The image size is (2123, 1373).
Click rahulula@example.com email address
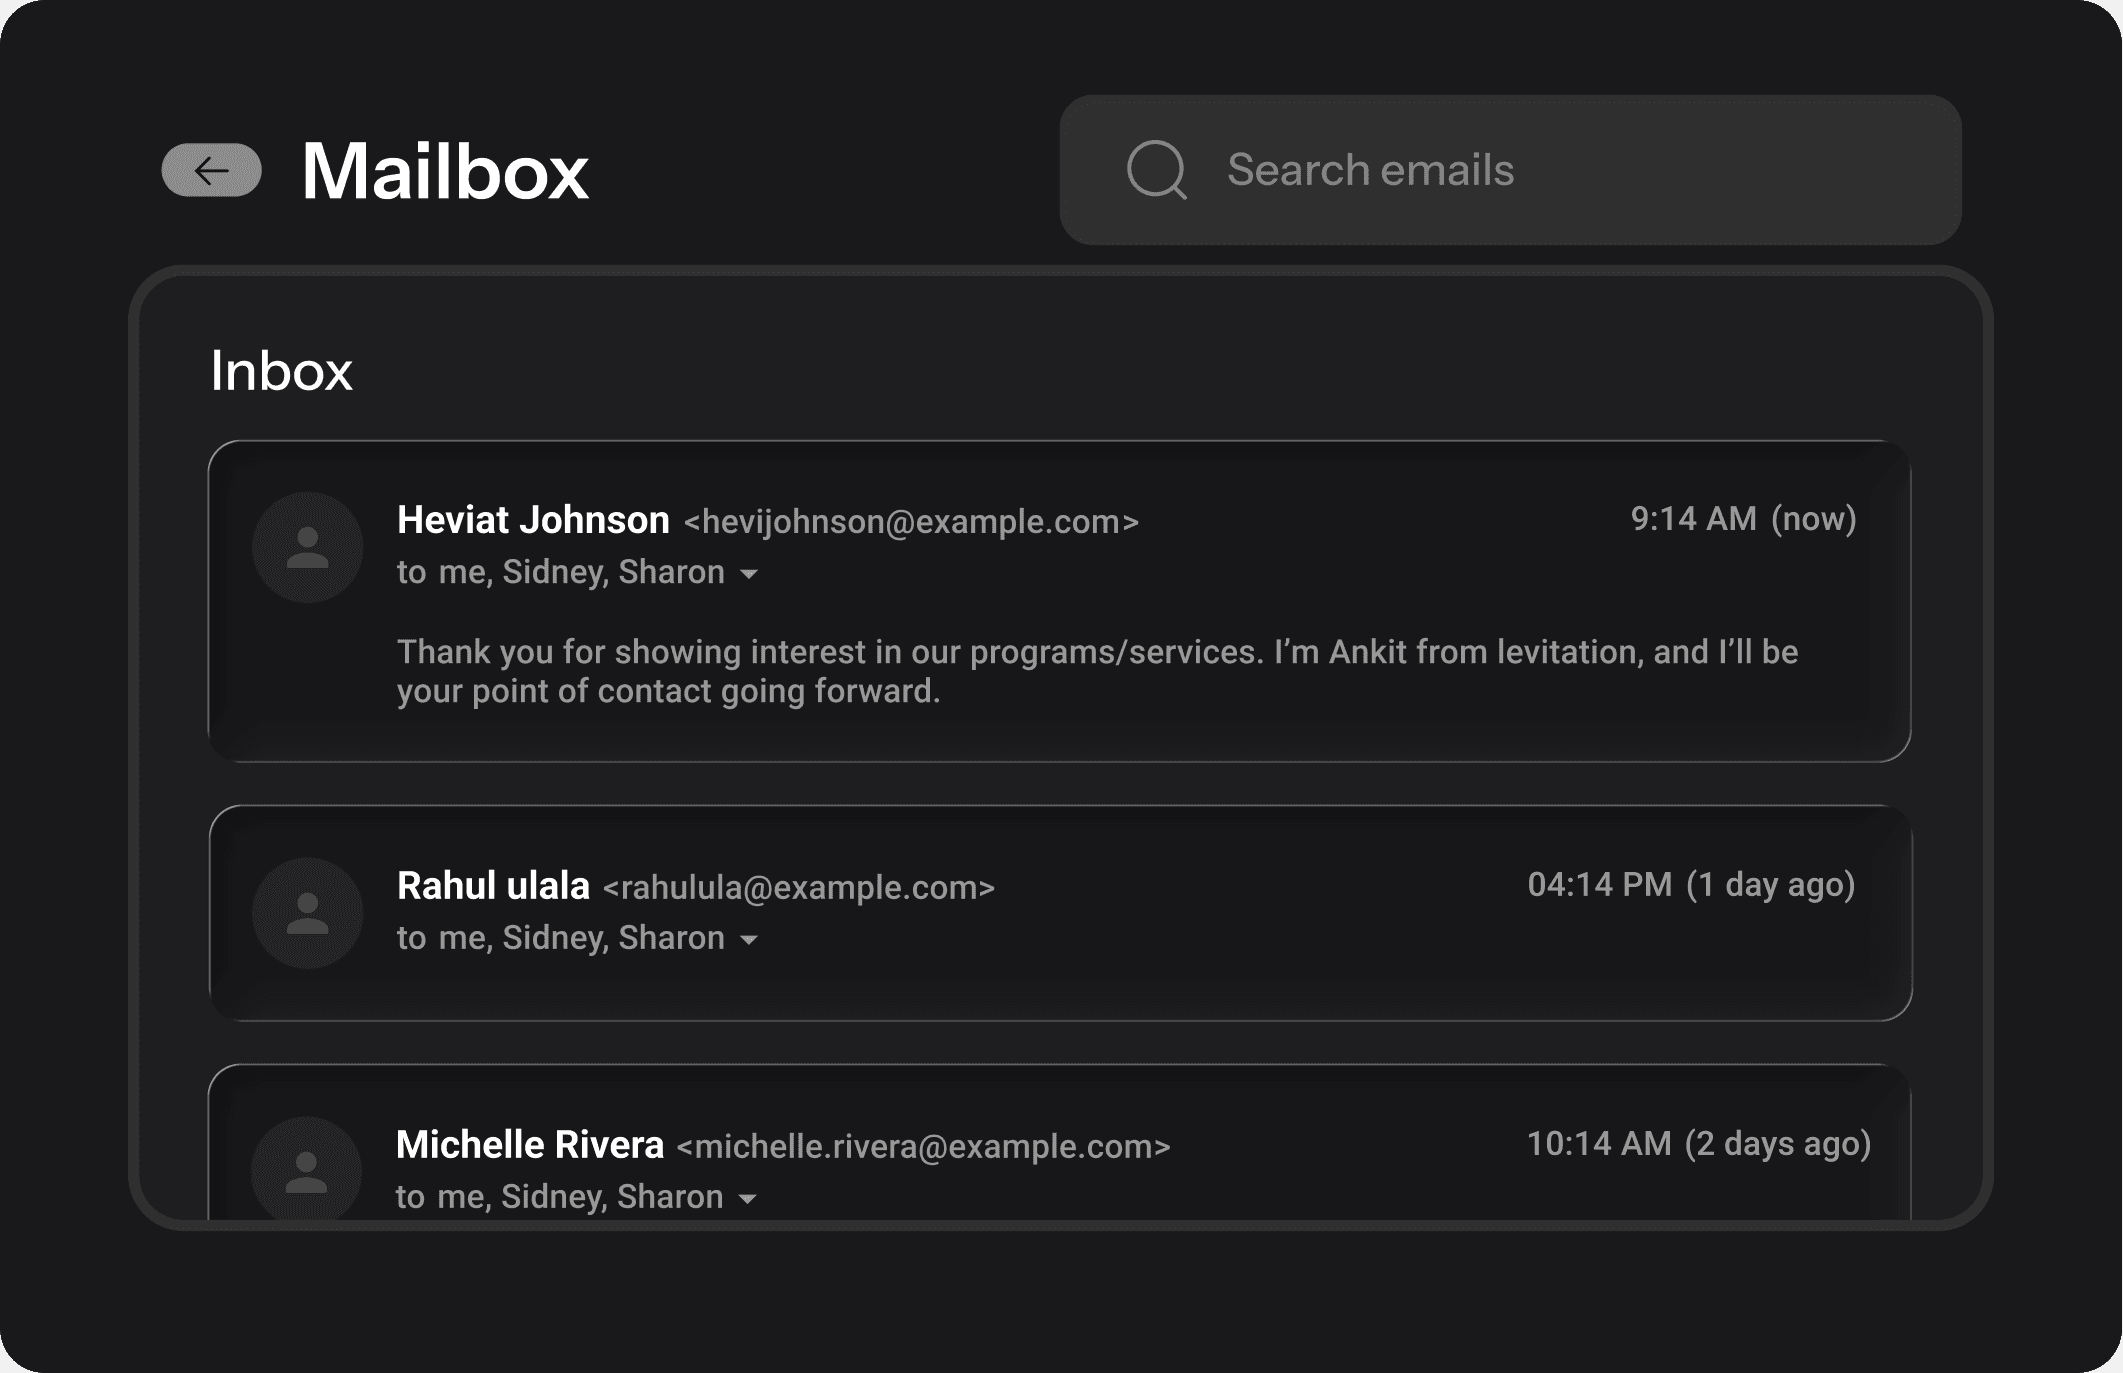798,888
